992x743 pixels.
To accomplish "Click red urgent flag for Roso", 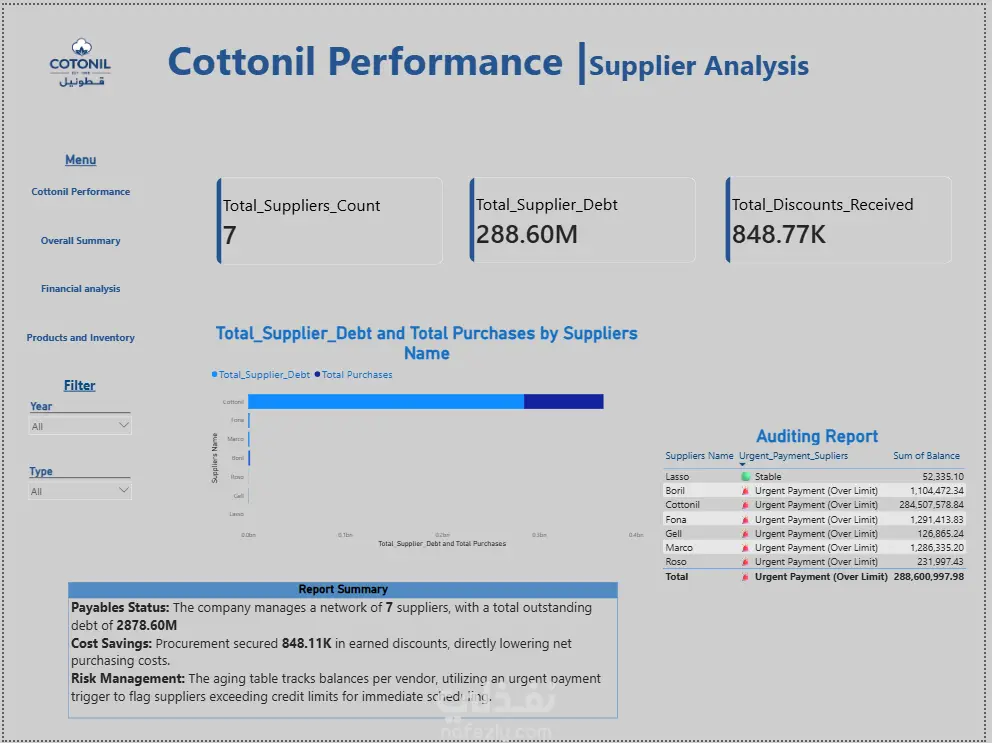I will click(745, 562).
